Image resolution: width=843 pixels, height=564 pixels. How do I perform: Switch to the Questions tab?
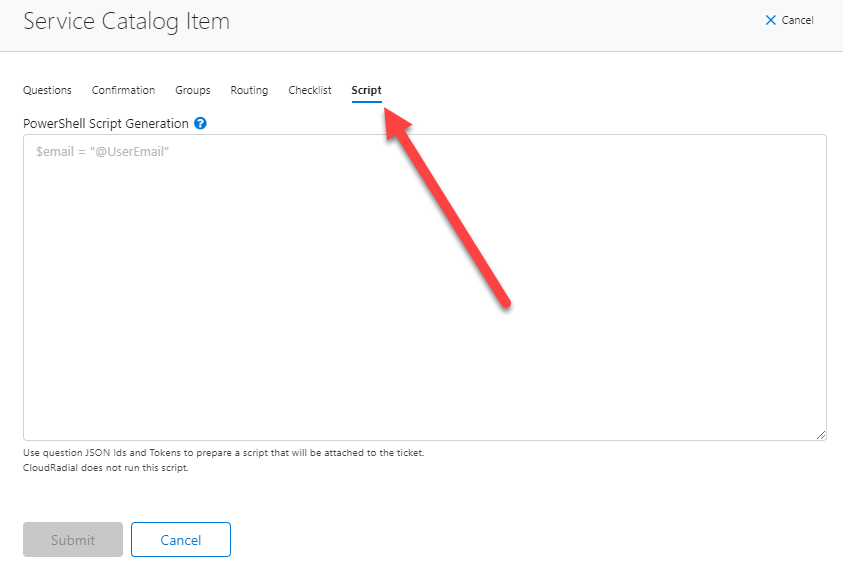click(x=47, y=90)
